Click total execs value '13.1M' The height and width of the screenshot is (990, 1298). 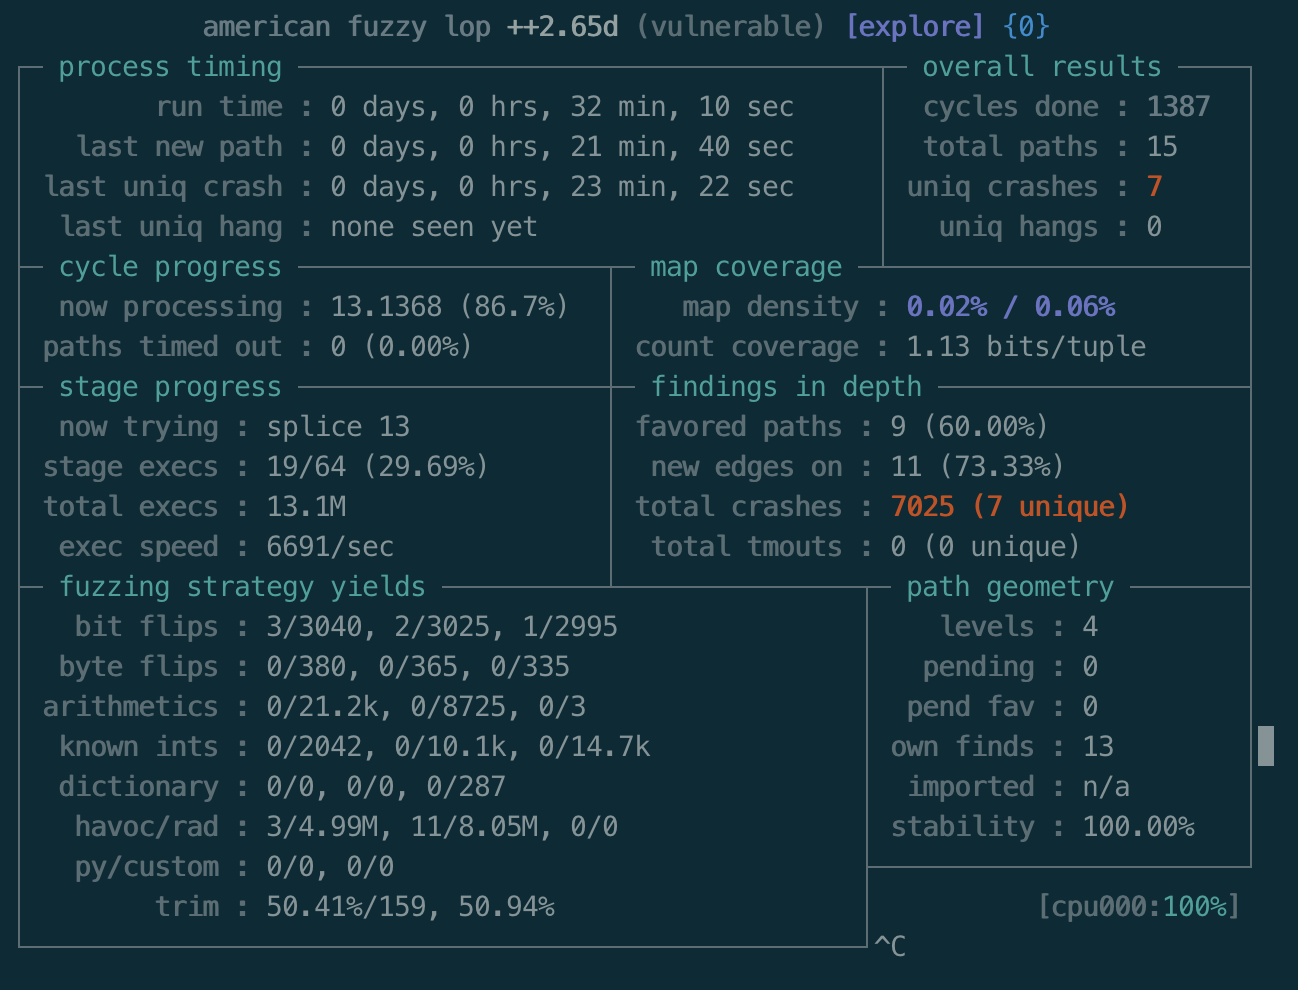(x=306, y=507)
